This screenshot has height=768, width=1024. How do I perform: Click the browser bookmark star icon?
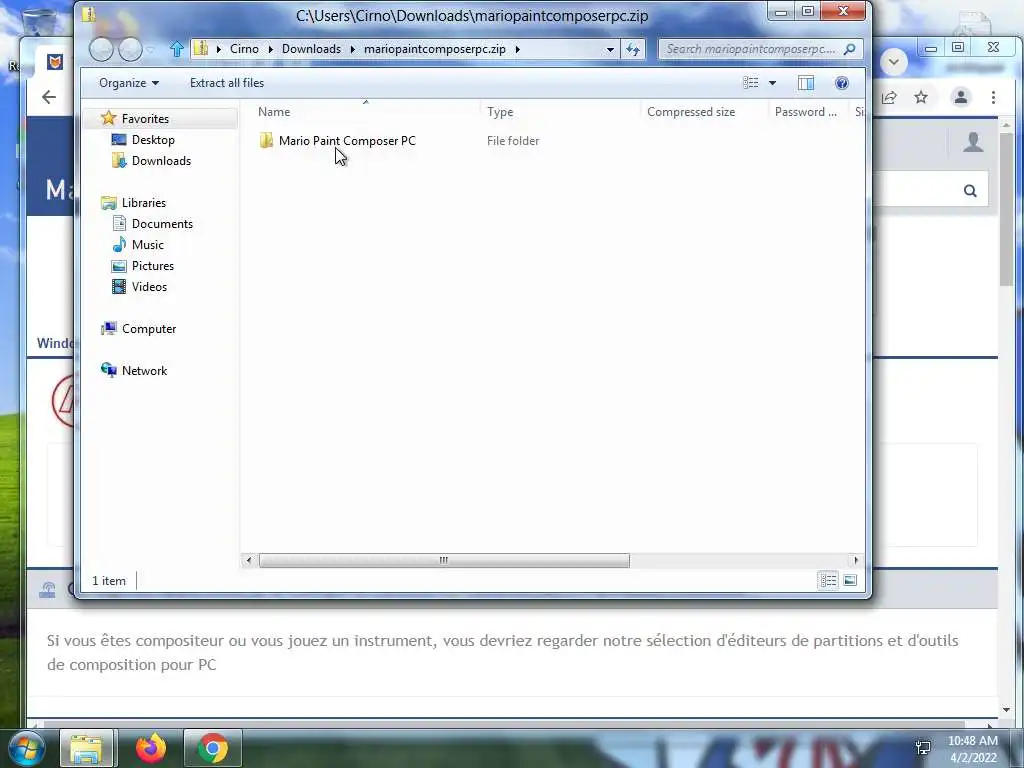pyautogui.click(x=921, y=97)
